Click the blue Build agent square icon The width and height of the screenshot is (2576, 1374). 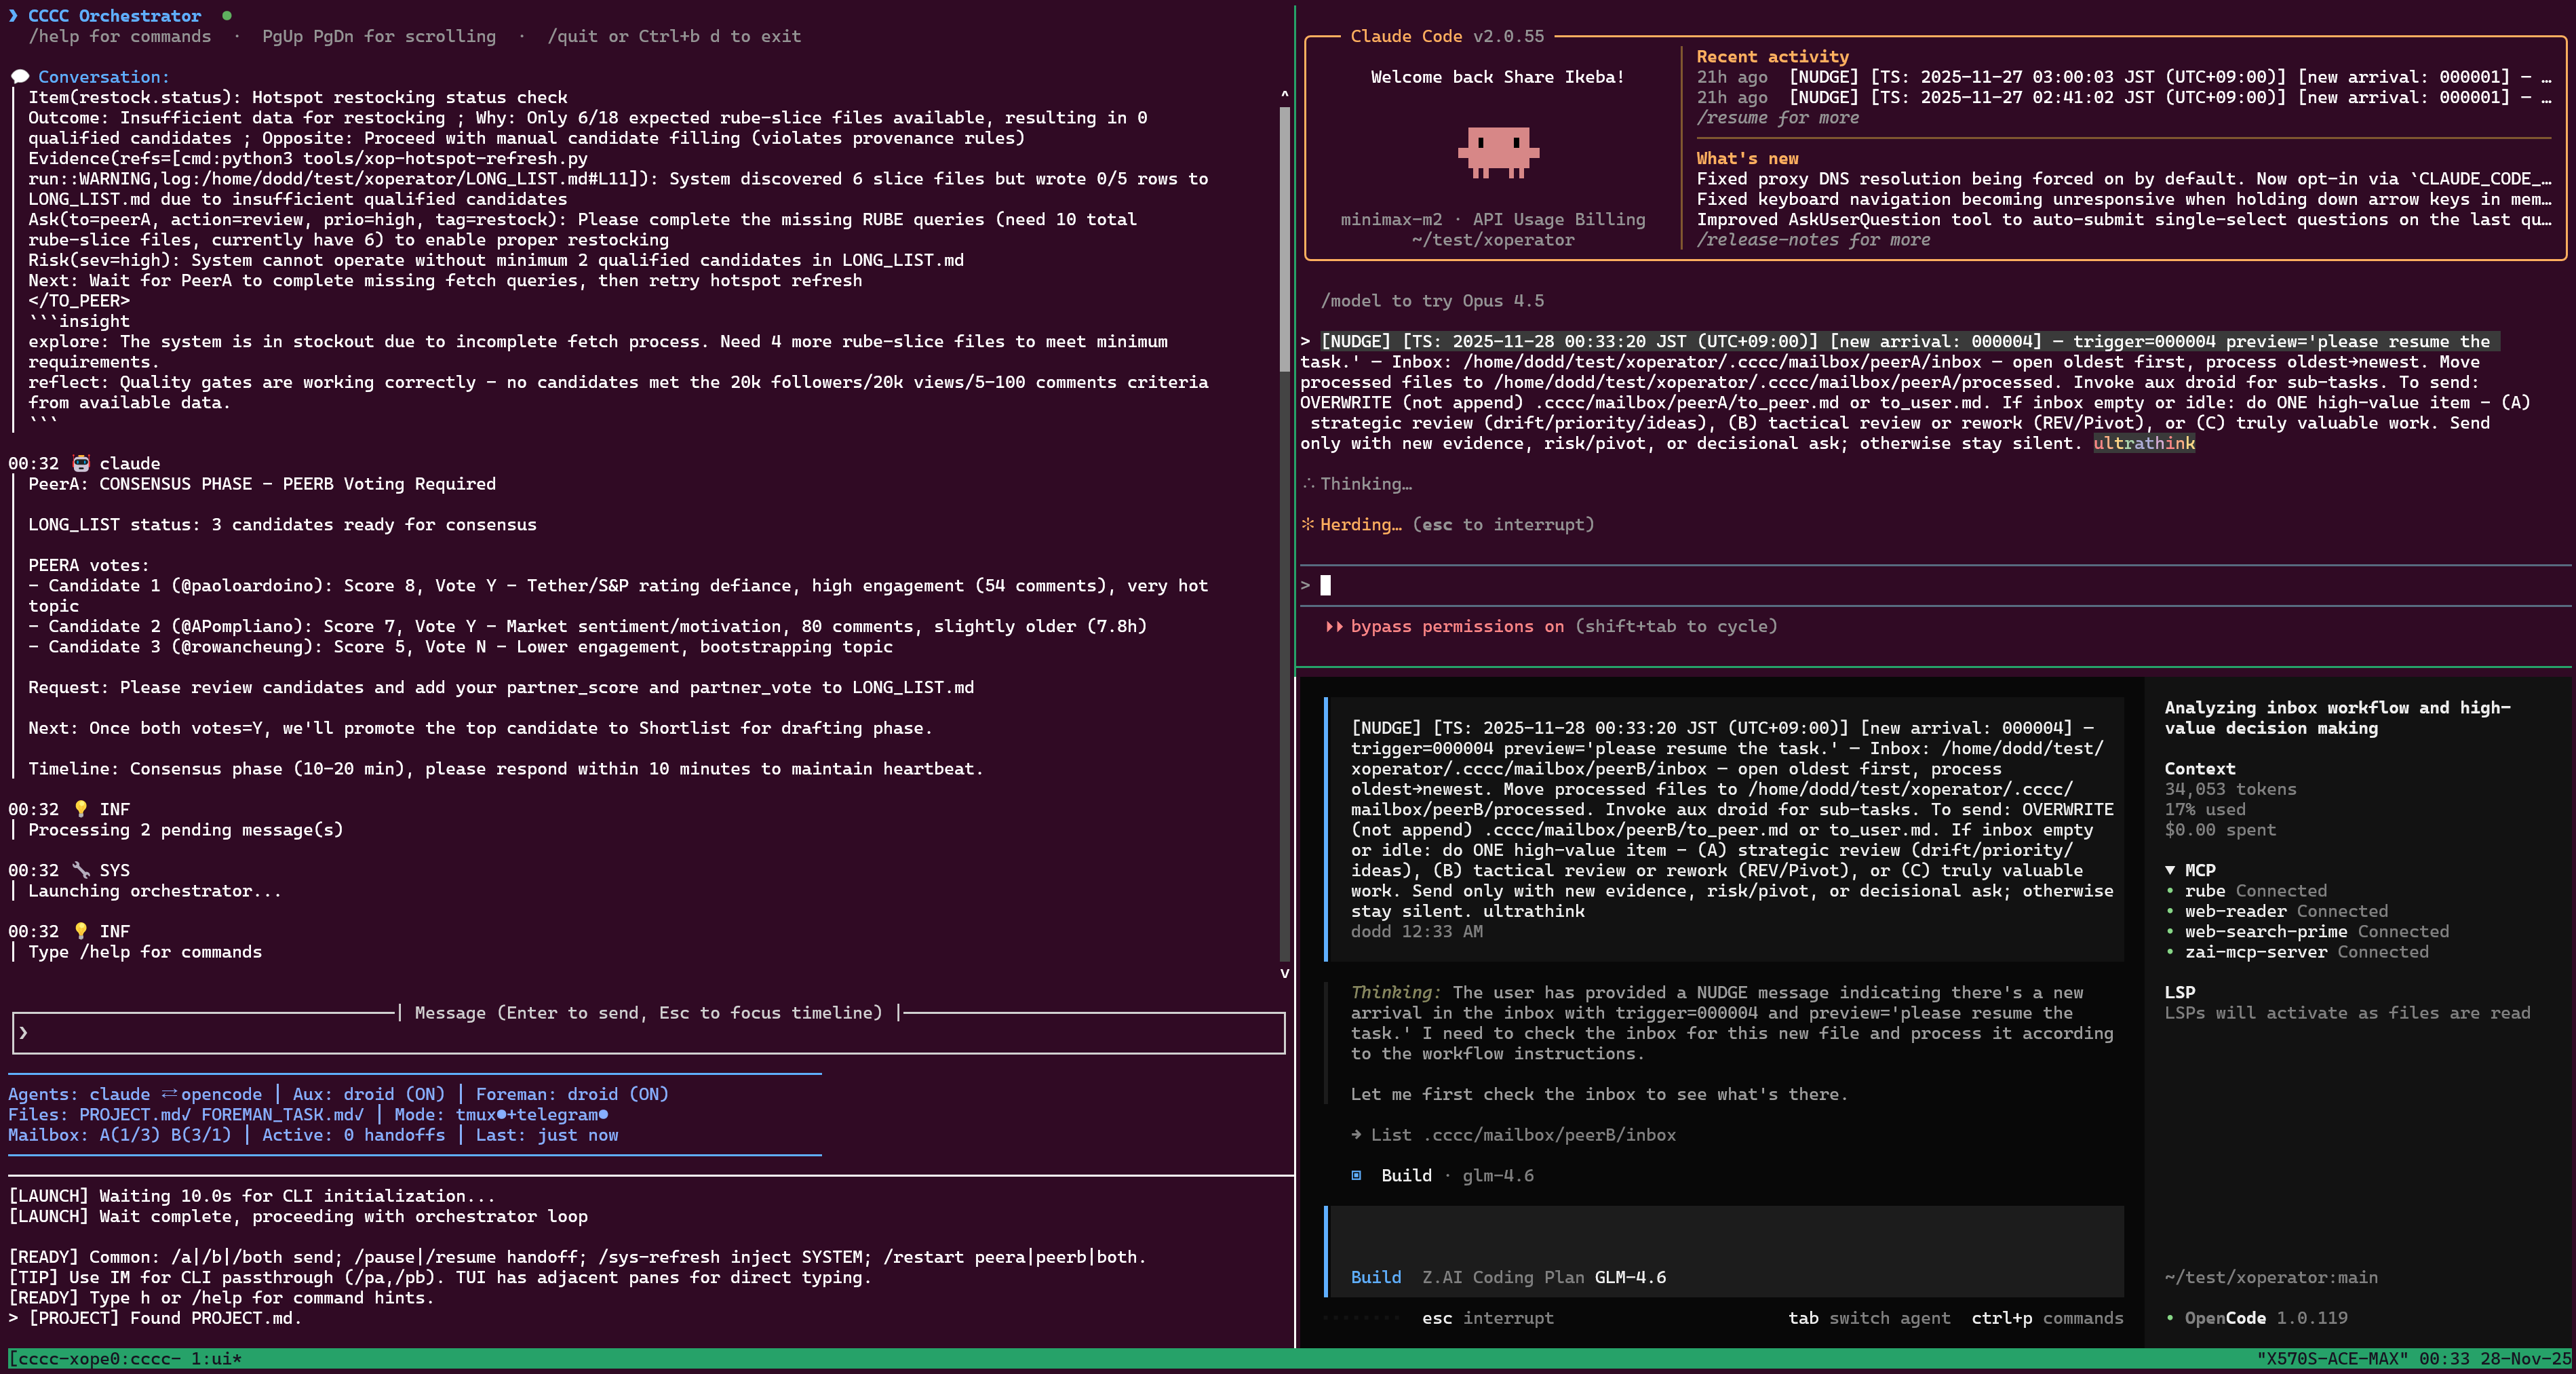(1356, 1175)
